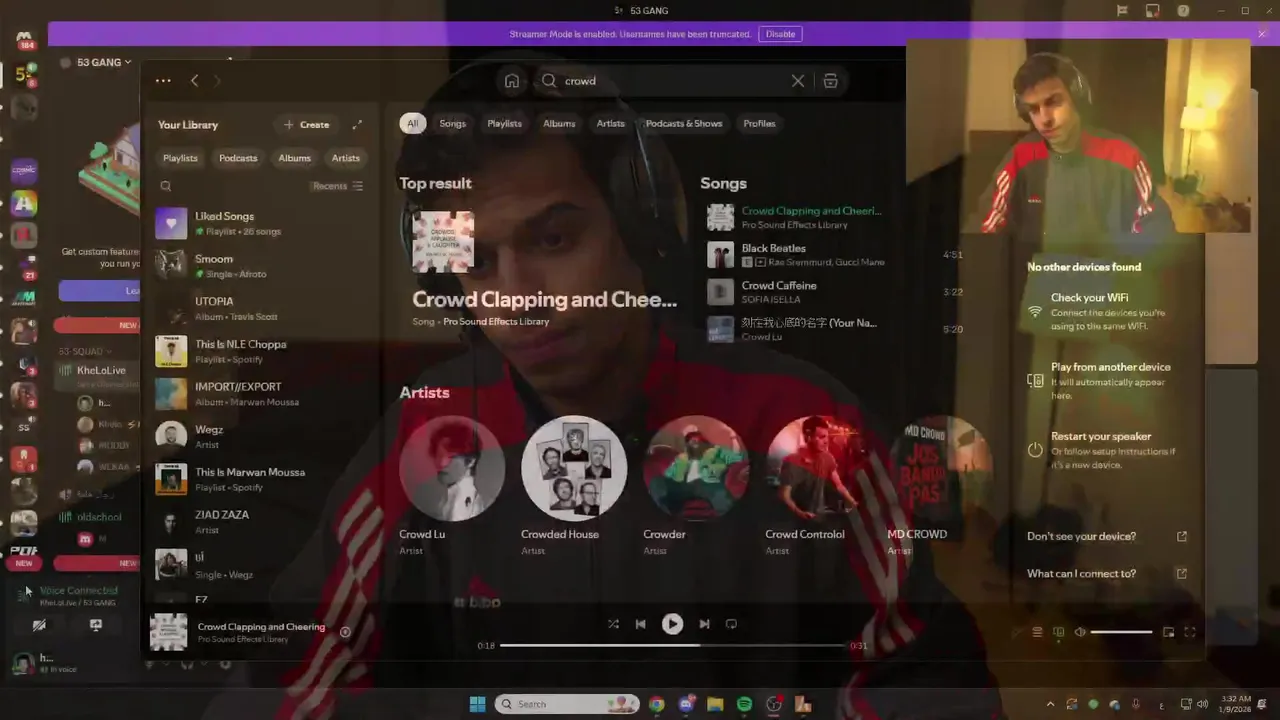Switch to Artists search results
This screenshot has width=1280, height=720.
[x=610, y=124]
